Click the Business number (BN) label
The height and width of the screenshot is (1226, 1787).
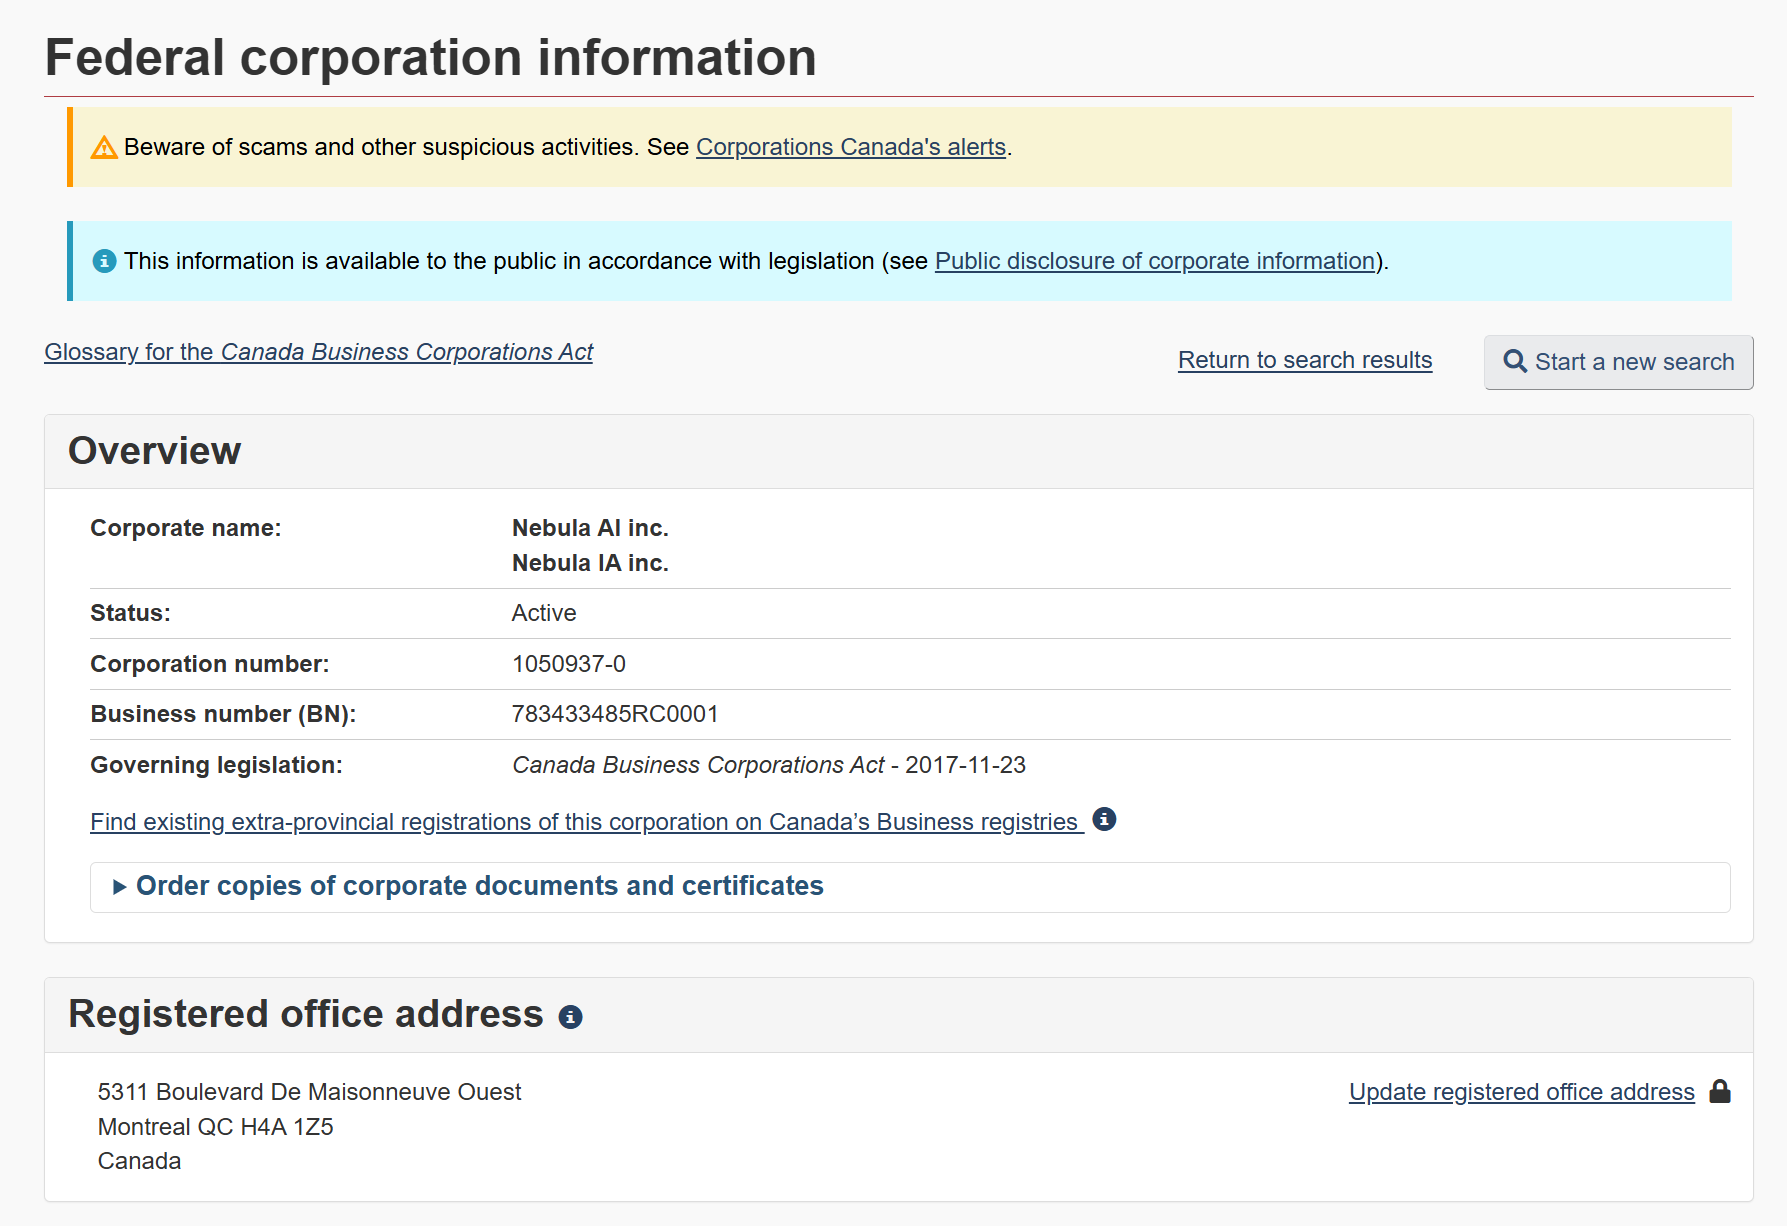(223, 714)
